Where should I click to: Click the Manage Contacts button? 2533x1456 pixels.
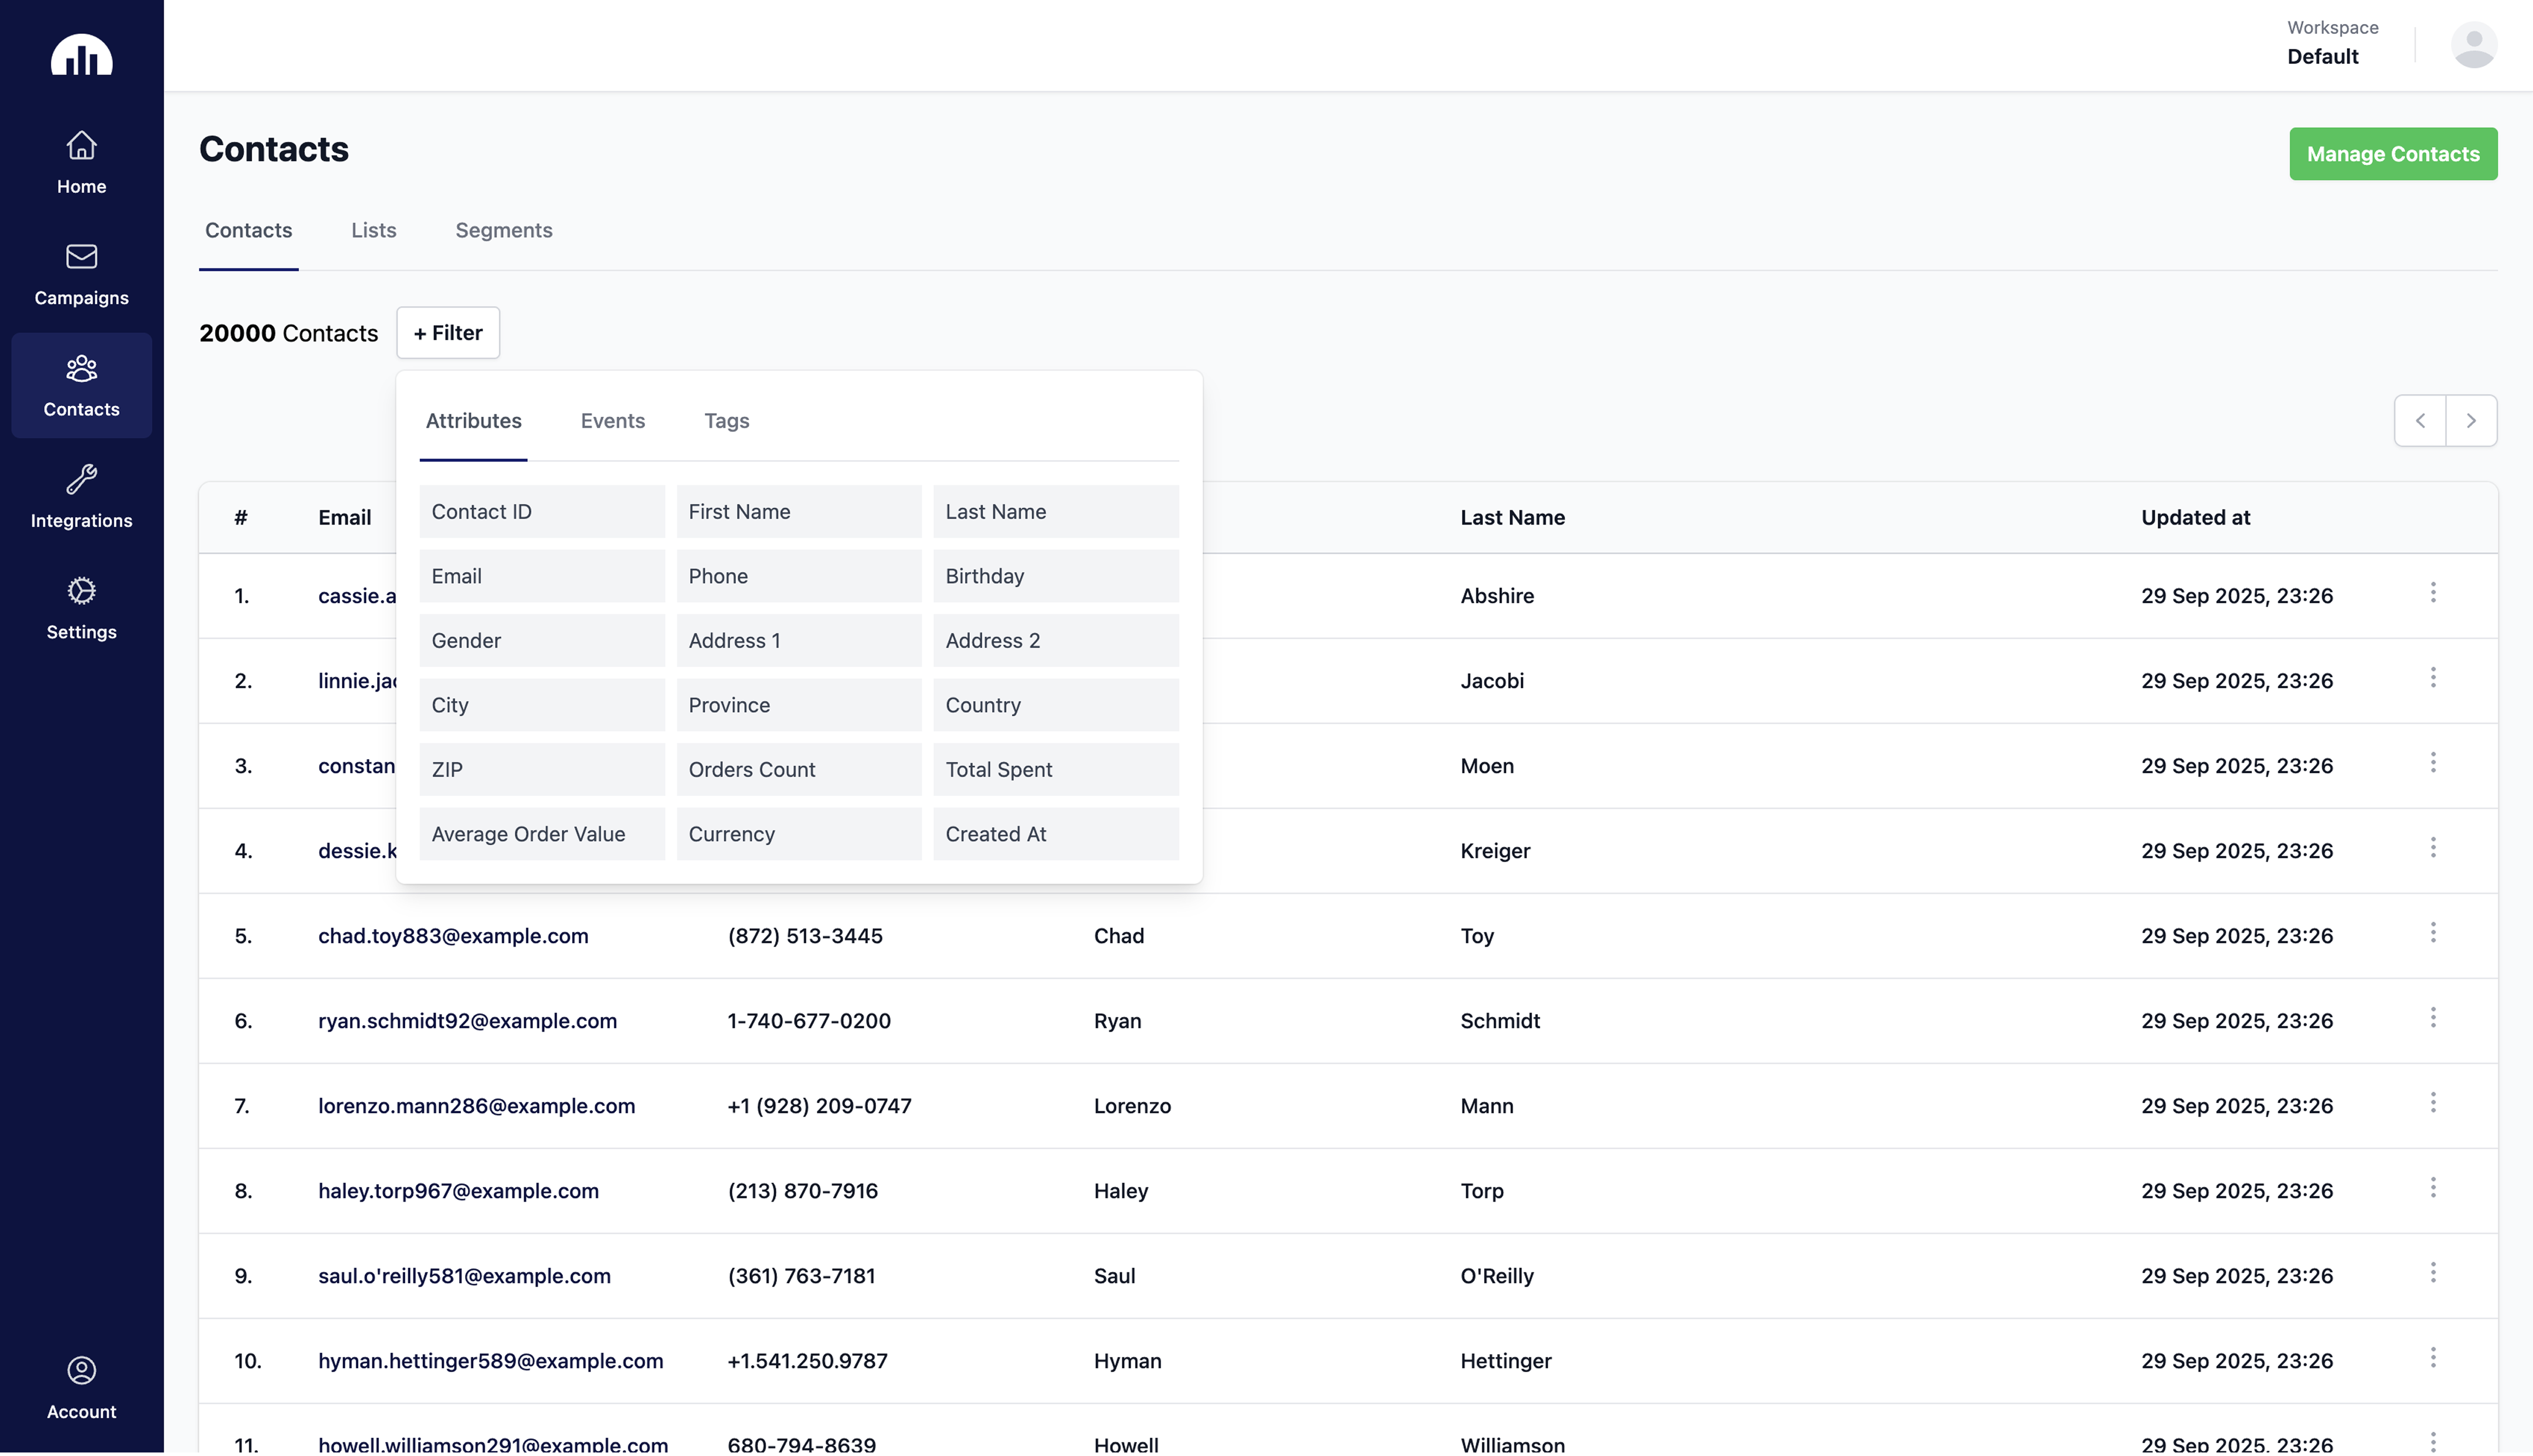[x=2392, y=154]
